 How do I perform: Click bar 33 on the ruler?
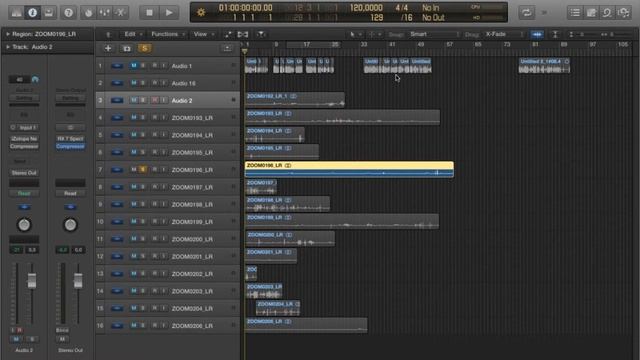click(364, 44)
